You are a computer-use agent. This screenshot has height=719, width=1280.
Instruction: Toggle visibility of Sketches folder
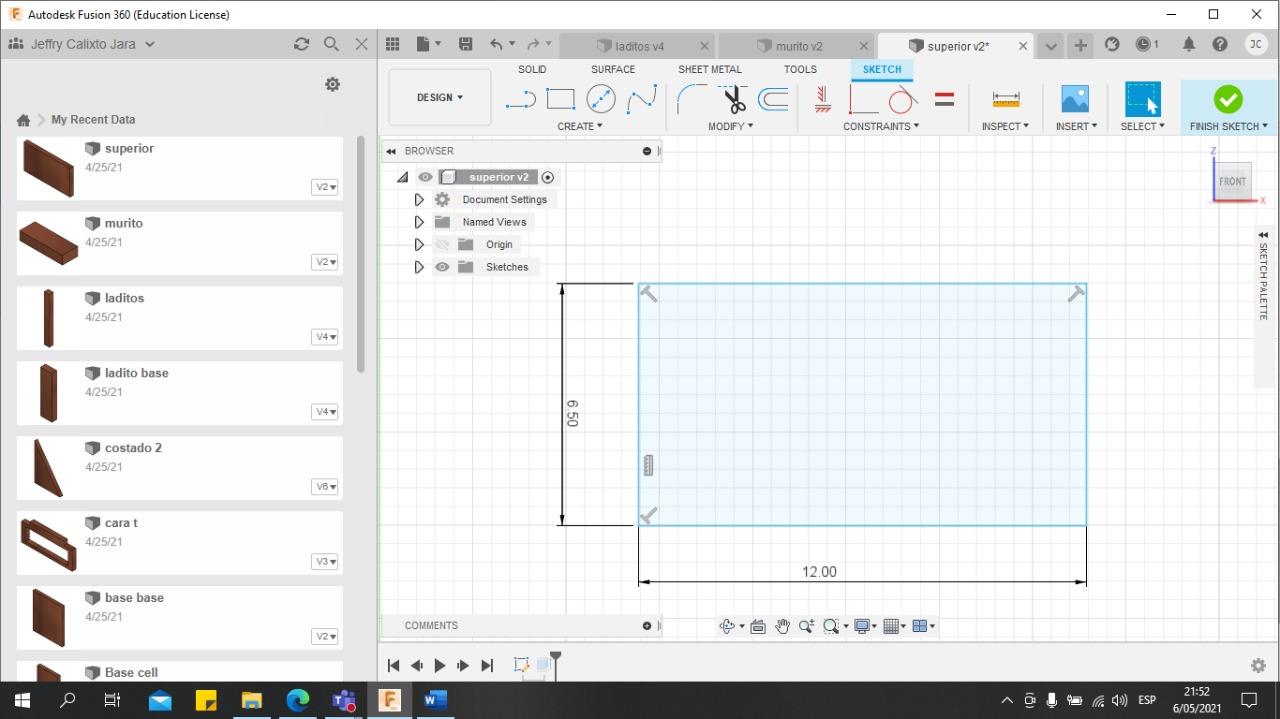442,267
